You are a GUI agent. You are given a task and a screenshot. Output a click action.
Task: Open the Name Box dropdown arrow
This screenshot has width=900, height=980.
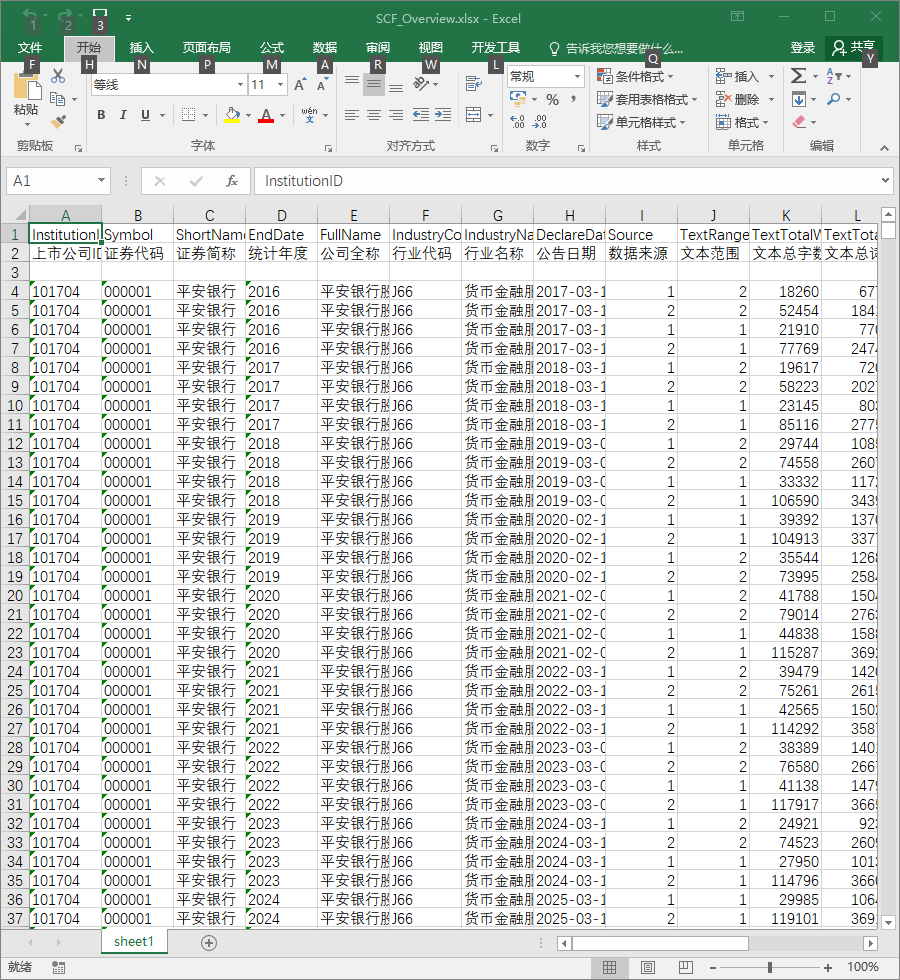101,181
